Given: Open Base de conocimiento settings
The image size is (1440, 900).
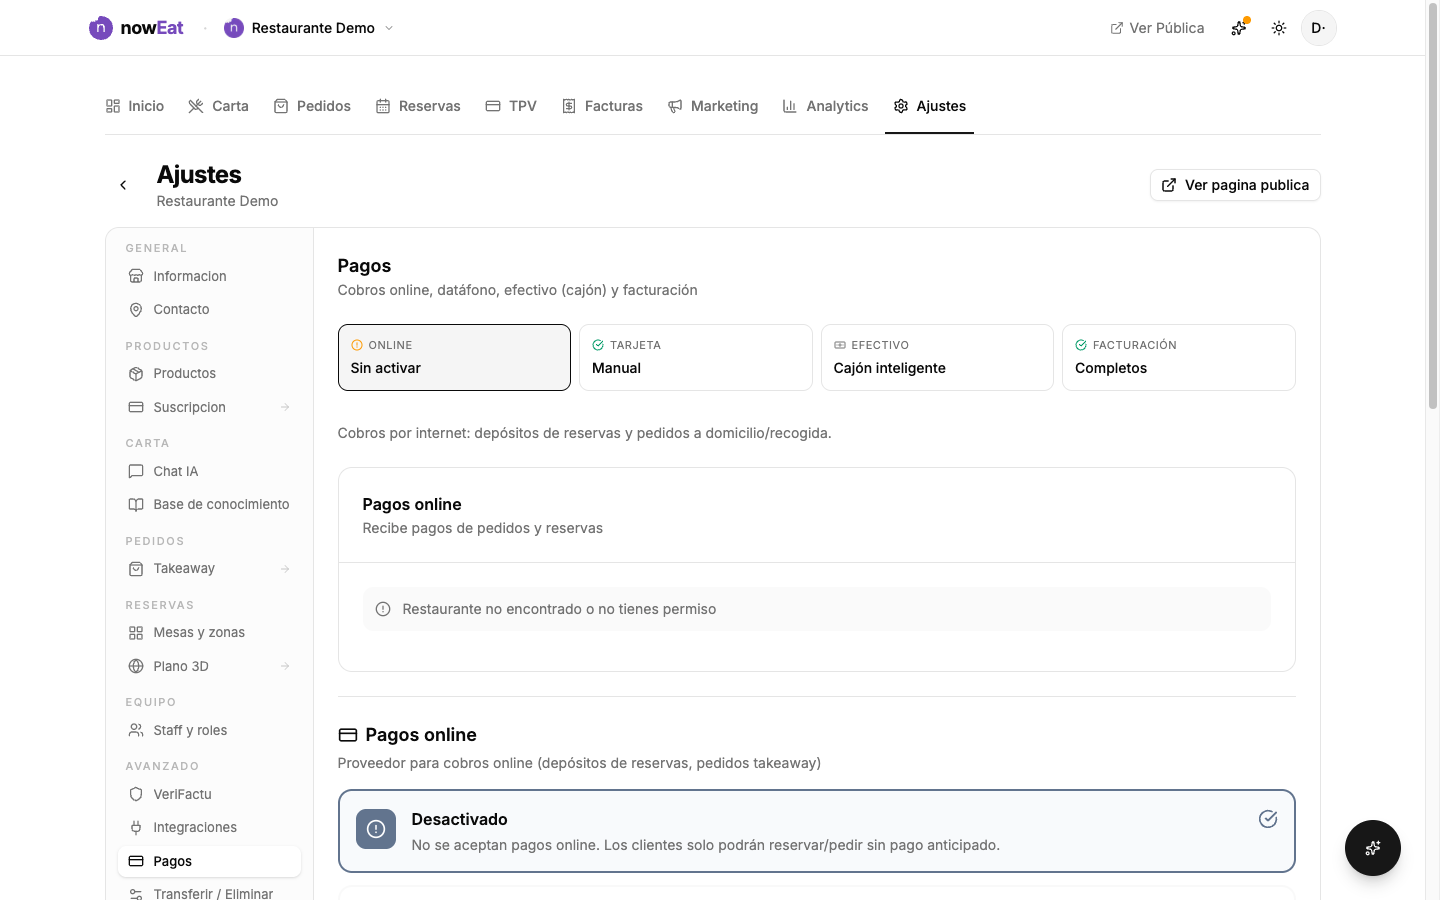Looking at the screenshot, I should click(209, 505).
